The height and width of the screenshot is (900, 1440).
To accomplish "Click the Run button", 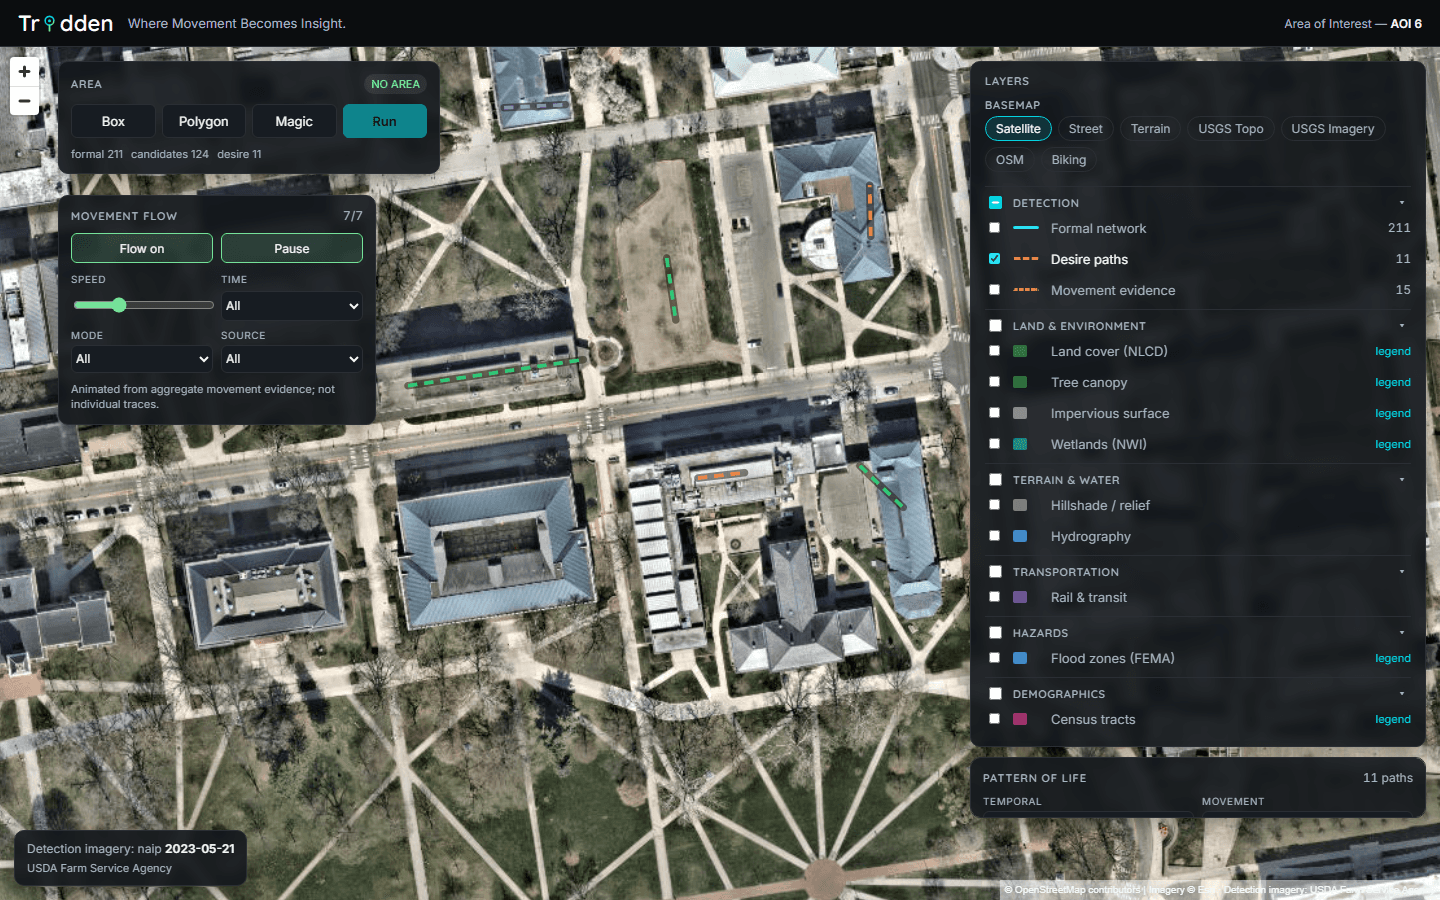I will [x=385, y=121].
